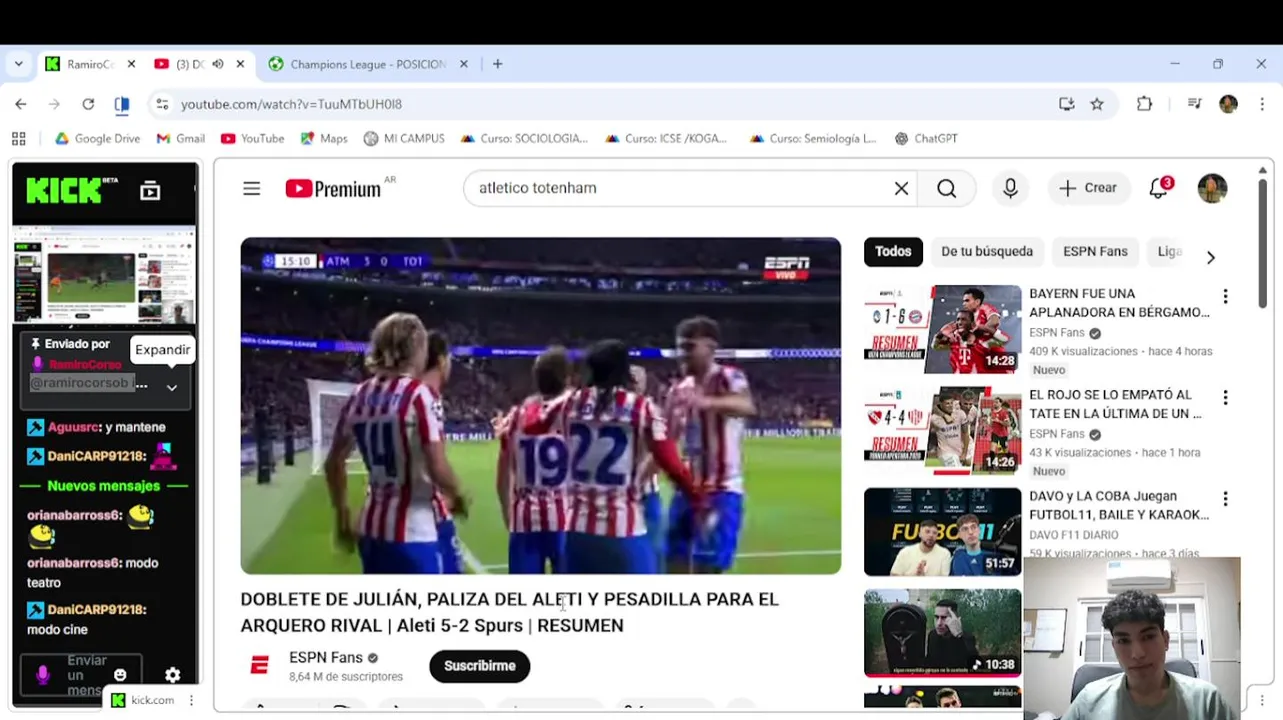Install app icon in address bar
1283x720 pixels.
[1066, 104]
